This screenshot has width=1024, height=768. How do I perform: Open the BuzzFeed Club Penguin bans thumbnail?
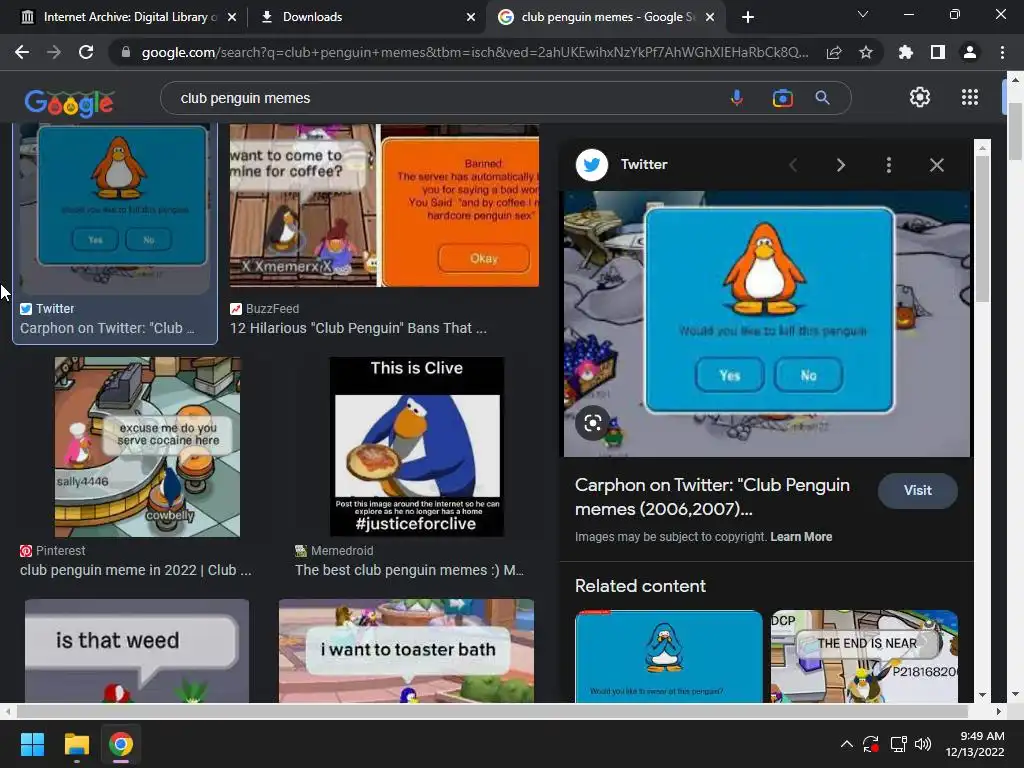point(384,206)
